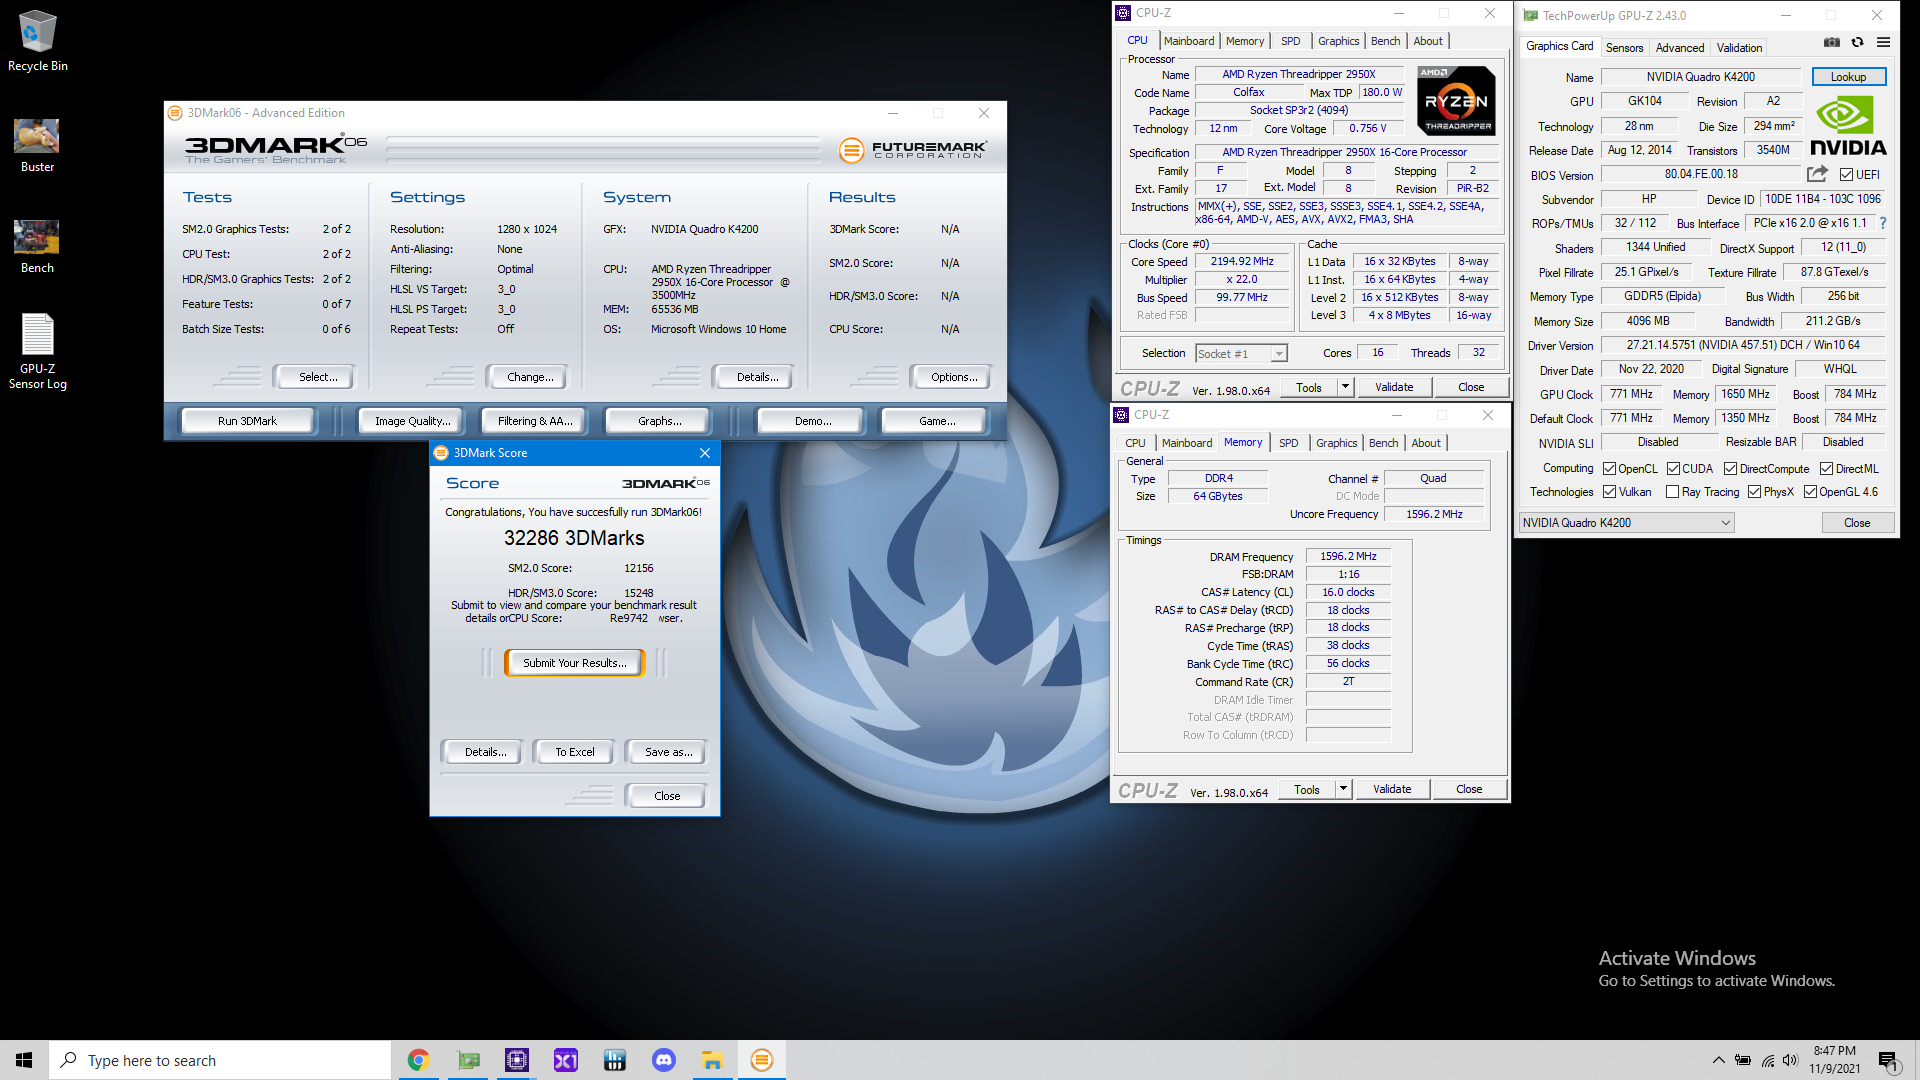Click the Ryzen Threadripper logo in CPU-Z

point(1457,100)
